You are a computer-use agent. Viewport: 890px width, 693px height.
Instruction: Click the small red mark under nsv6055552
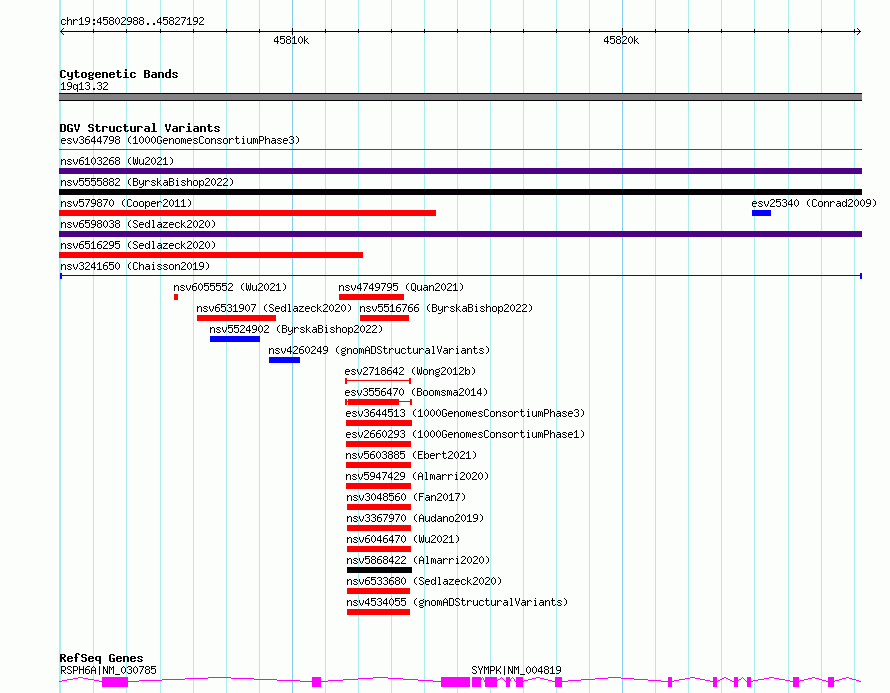coord(176,297)
